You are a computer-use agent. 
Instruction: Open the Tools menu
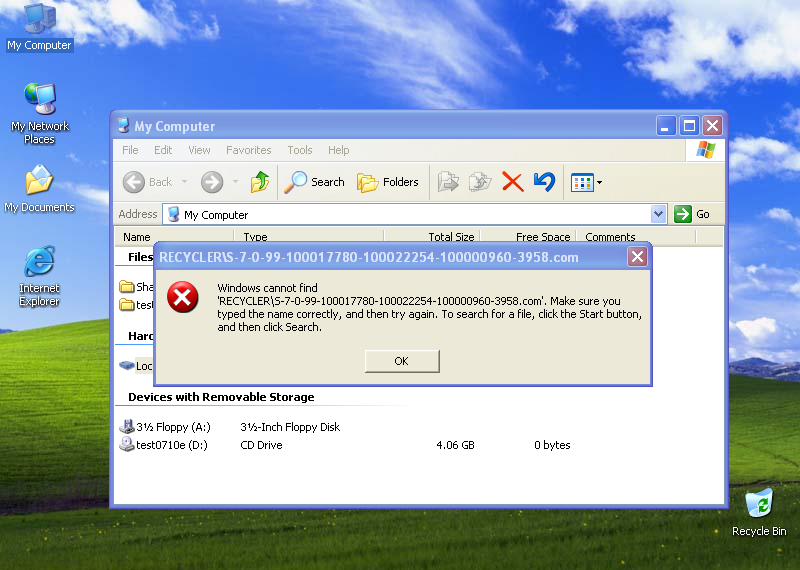coord(299,150)
